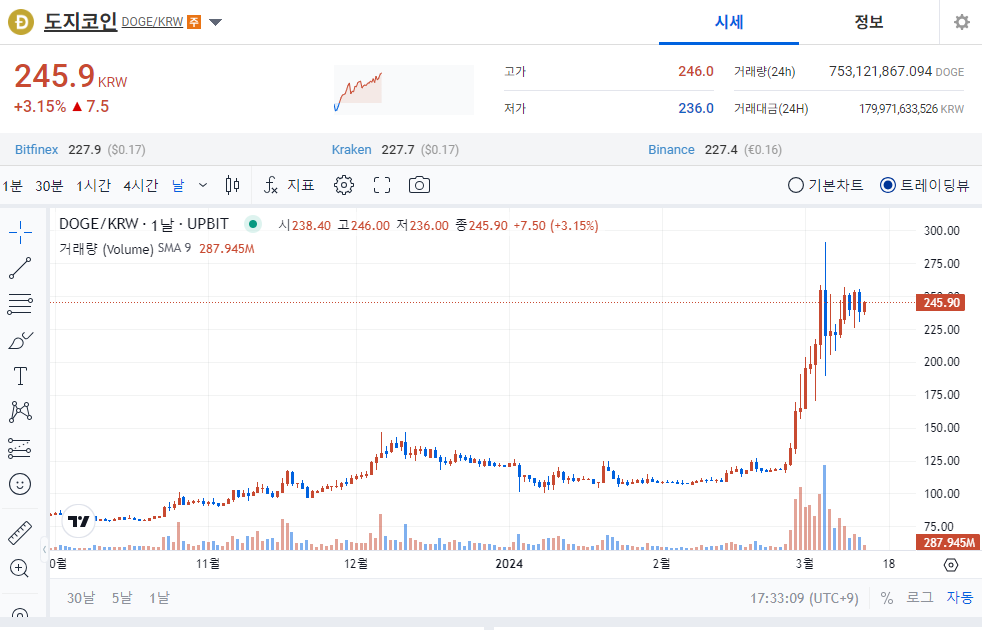Image resolution: width=982 pixels, height=630 pixels.
Task: Open the TradingView logo link
Action: point(79,520)
